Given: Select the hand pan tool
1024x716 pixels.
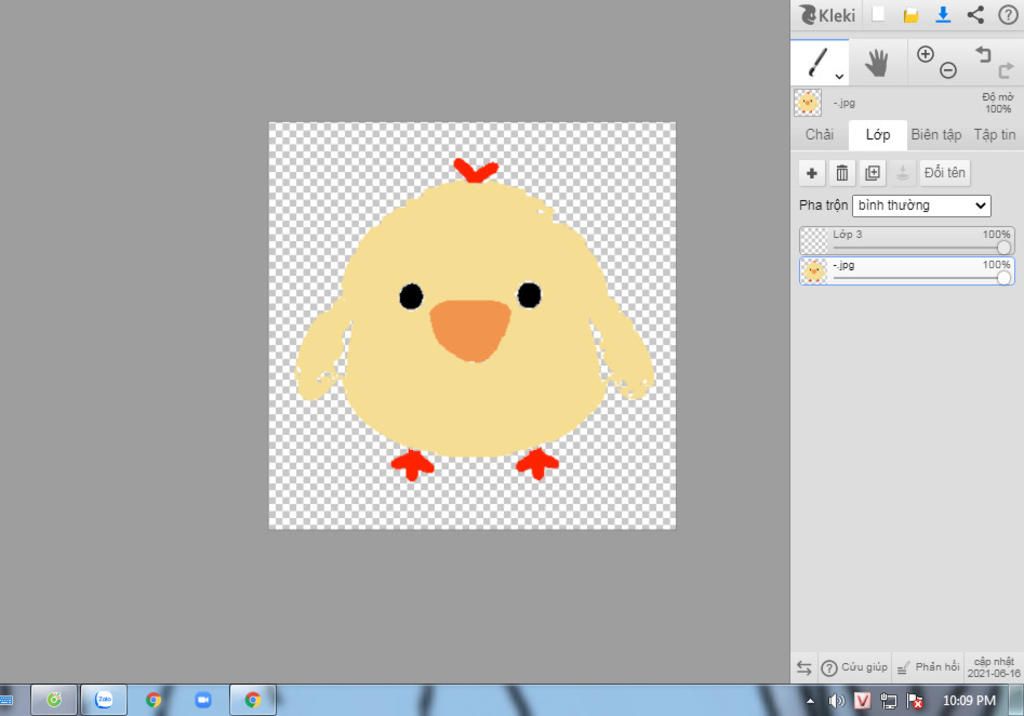Looking at the screenshot, I should (x=876, y=63).
